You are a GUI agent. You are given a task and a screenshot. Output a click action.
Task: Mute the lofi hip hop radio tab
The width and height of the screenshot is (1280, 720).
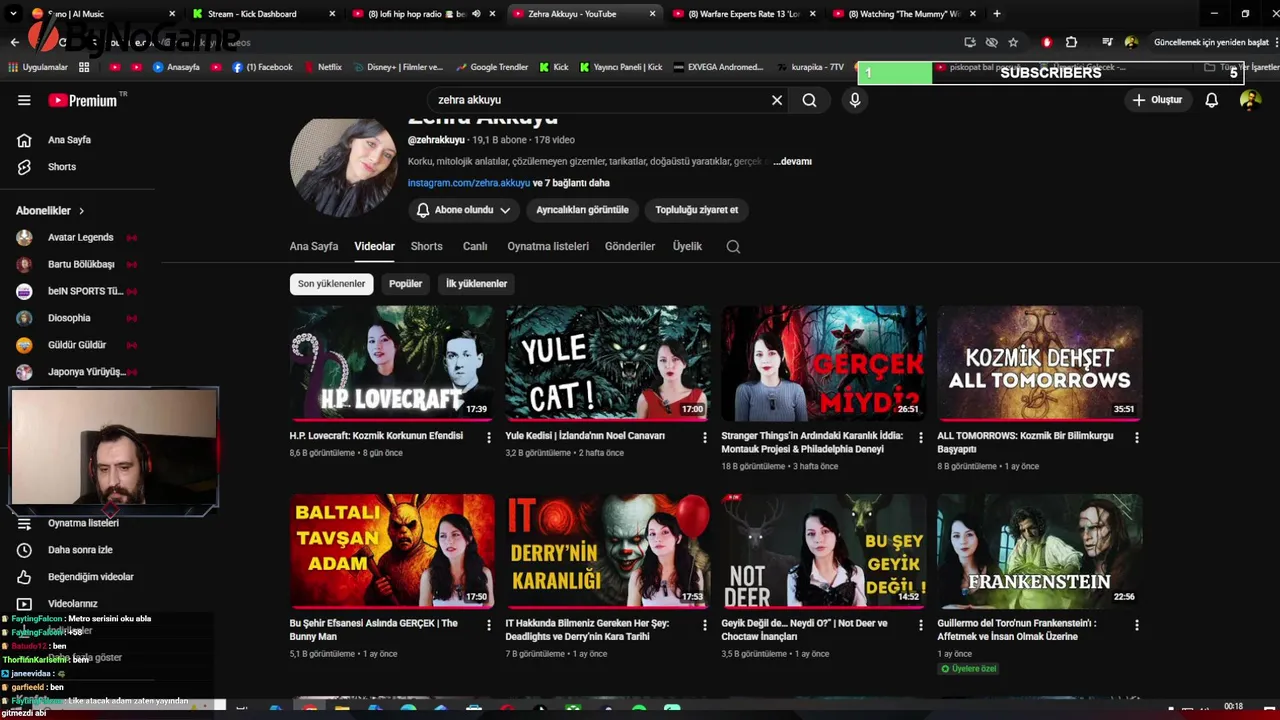click(476, 14)
